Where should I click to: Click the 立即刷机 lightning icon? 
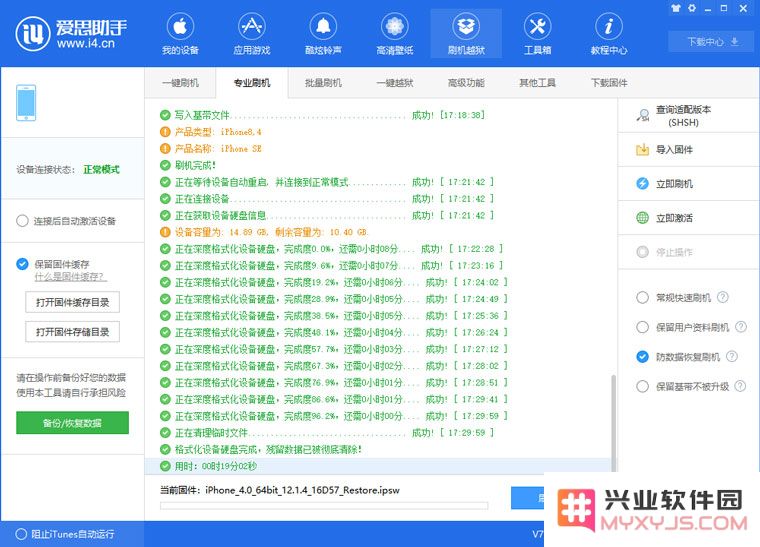pyautogui.click(x=643, y=184)
